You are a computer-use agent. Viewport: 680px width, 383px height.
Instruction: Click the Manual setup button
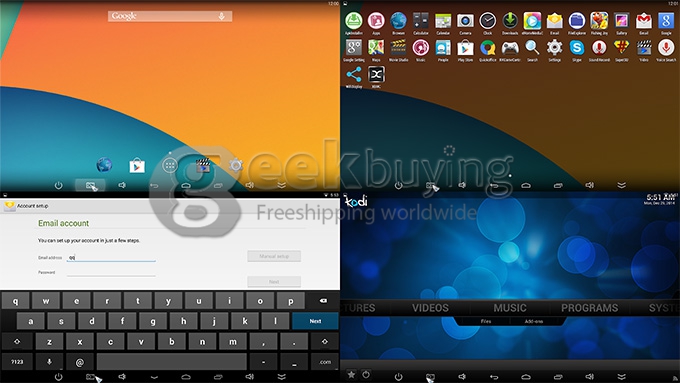(274, 256)
